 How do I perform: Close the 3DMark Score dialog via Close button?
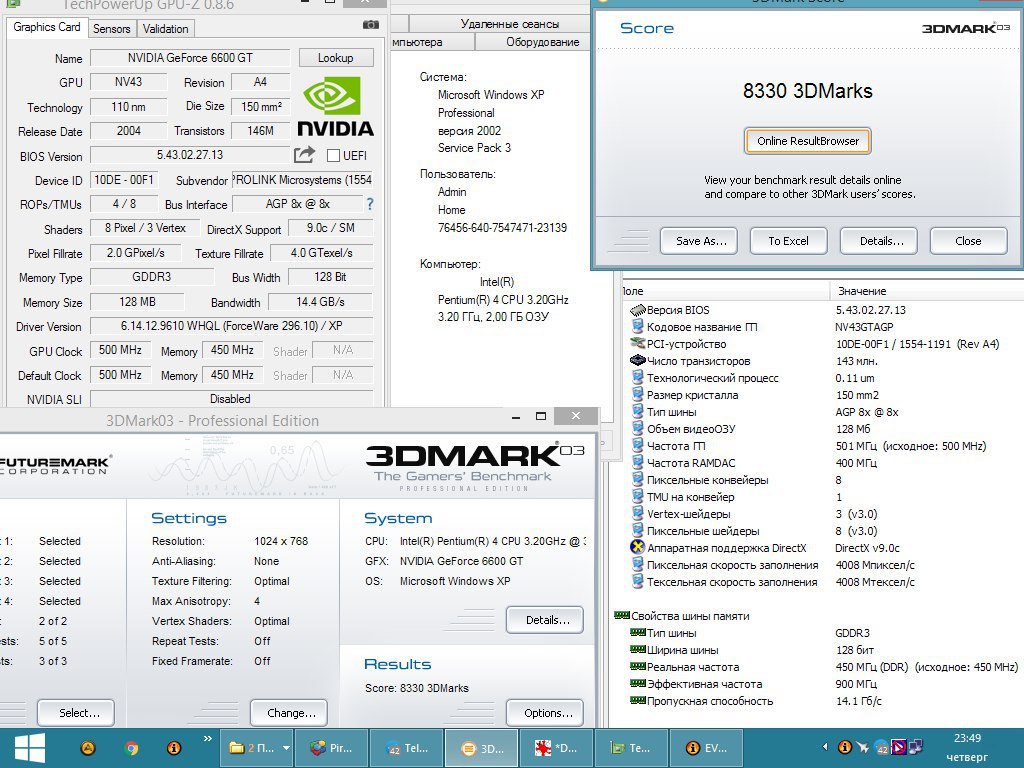coord(968,241)
